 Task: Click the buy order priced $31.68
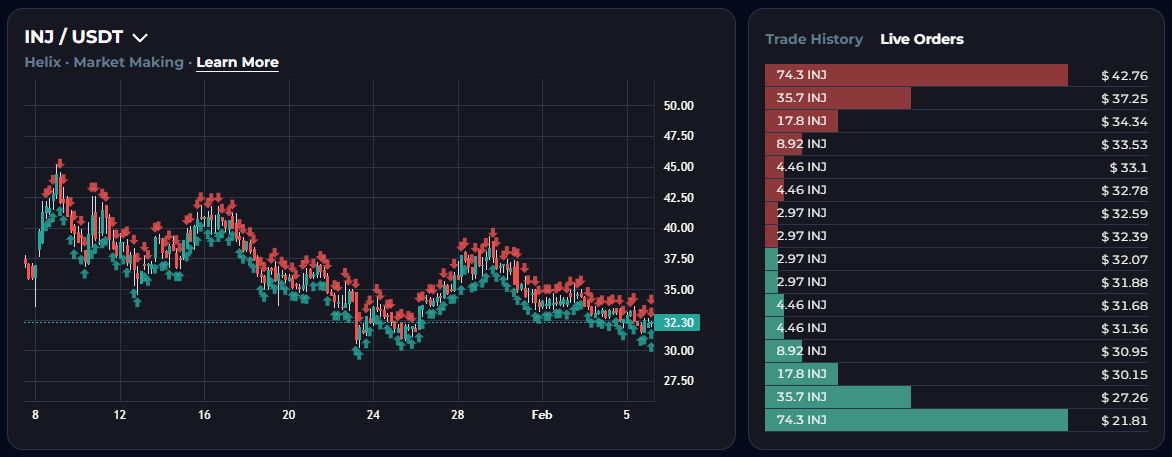coord(956,305)
